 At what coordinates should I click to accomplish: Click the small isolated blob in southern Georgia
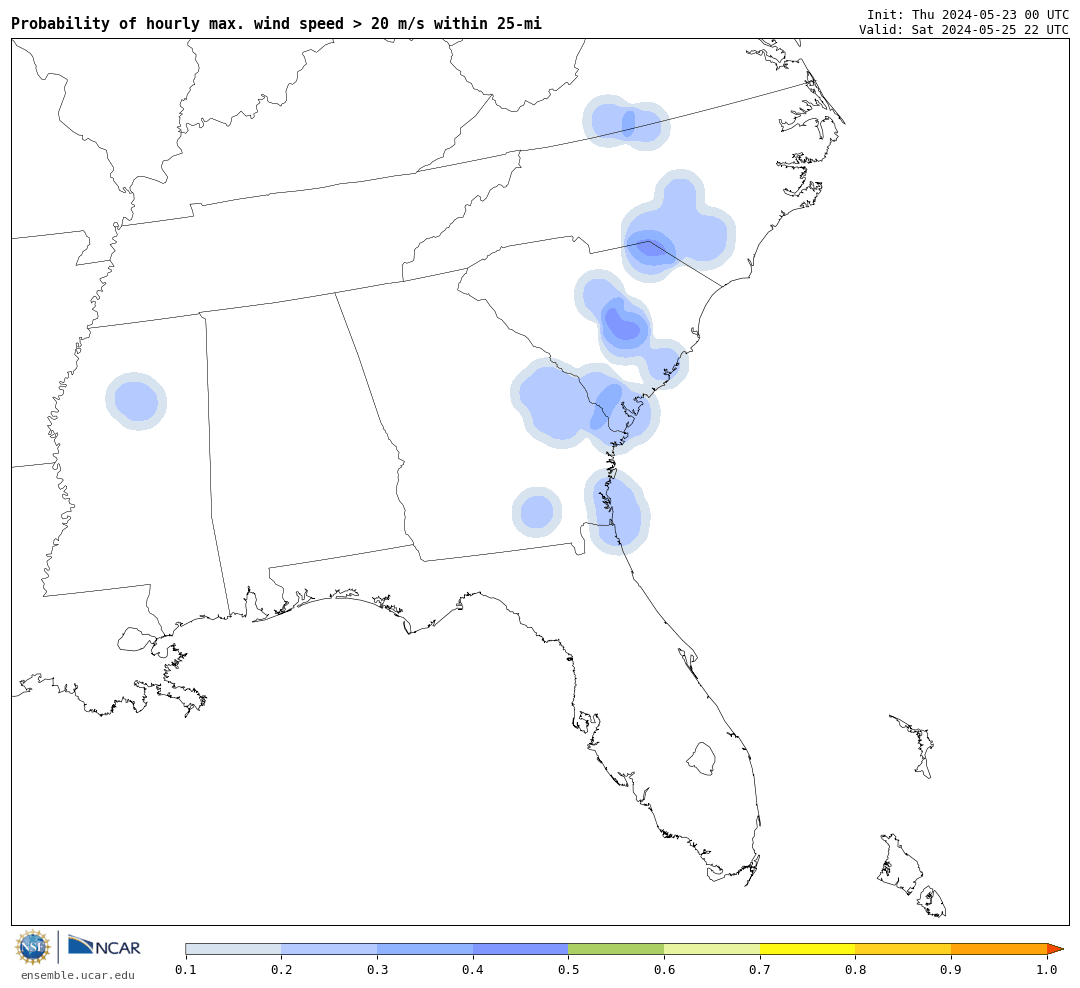click(537, 512)
